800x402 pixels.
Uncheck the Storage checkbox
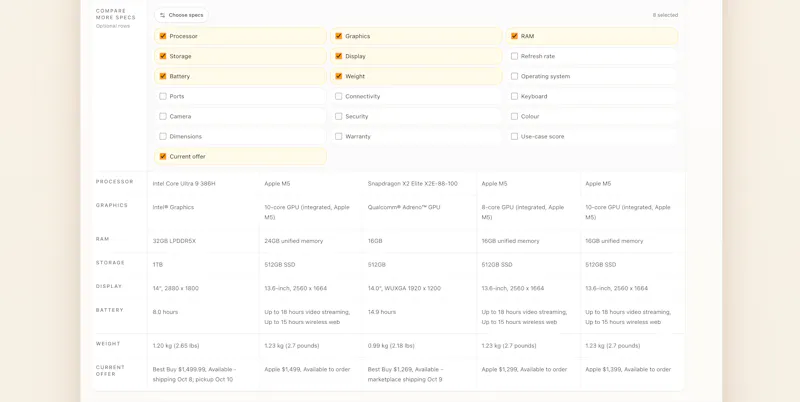tap(163, 56)
